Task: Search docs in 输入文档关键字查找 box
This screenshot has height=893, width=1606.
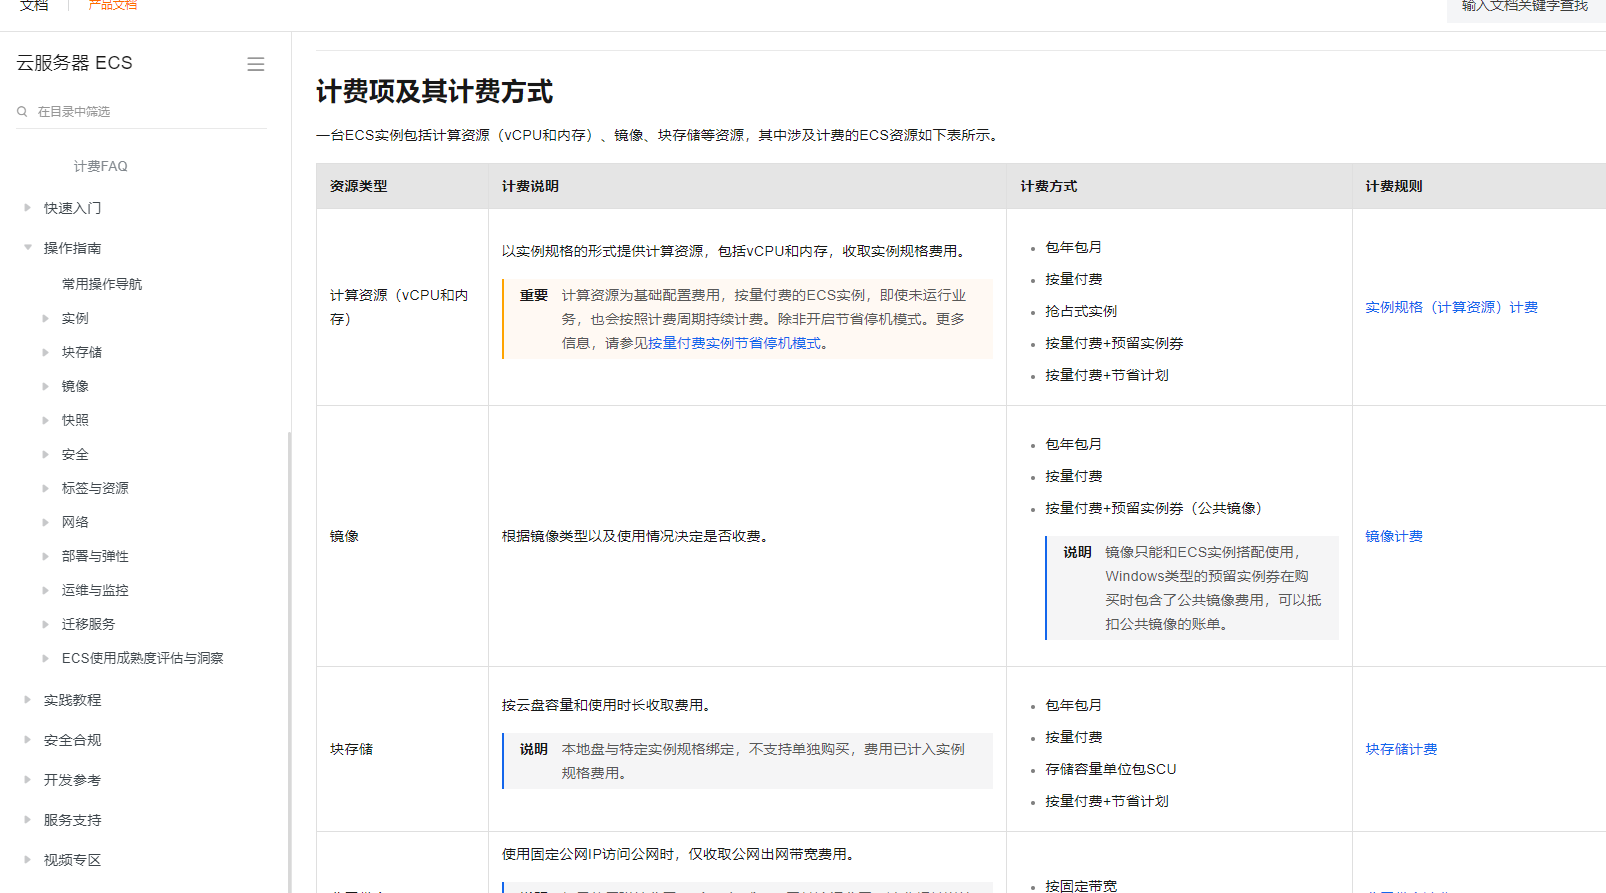Action: [1525, 8]
